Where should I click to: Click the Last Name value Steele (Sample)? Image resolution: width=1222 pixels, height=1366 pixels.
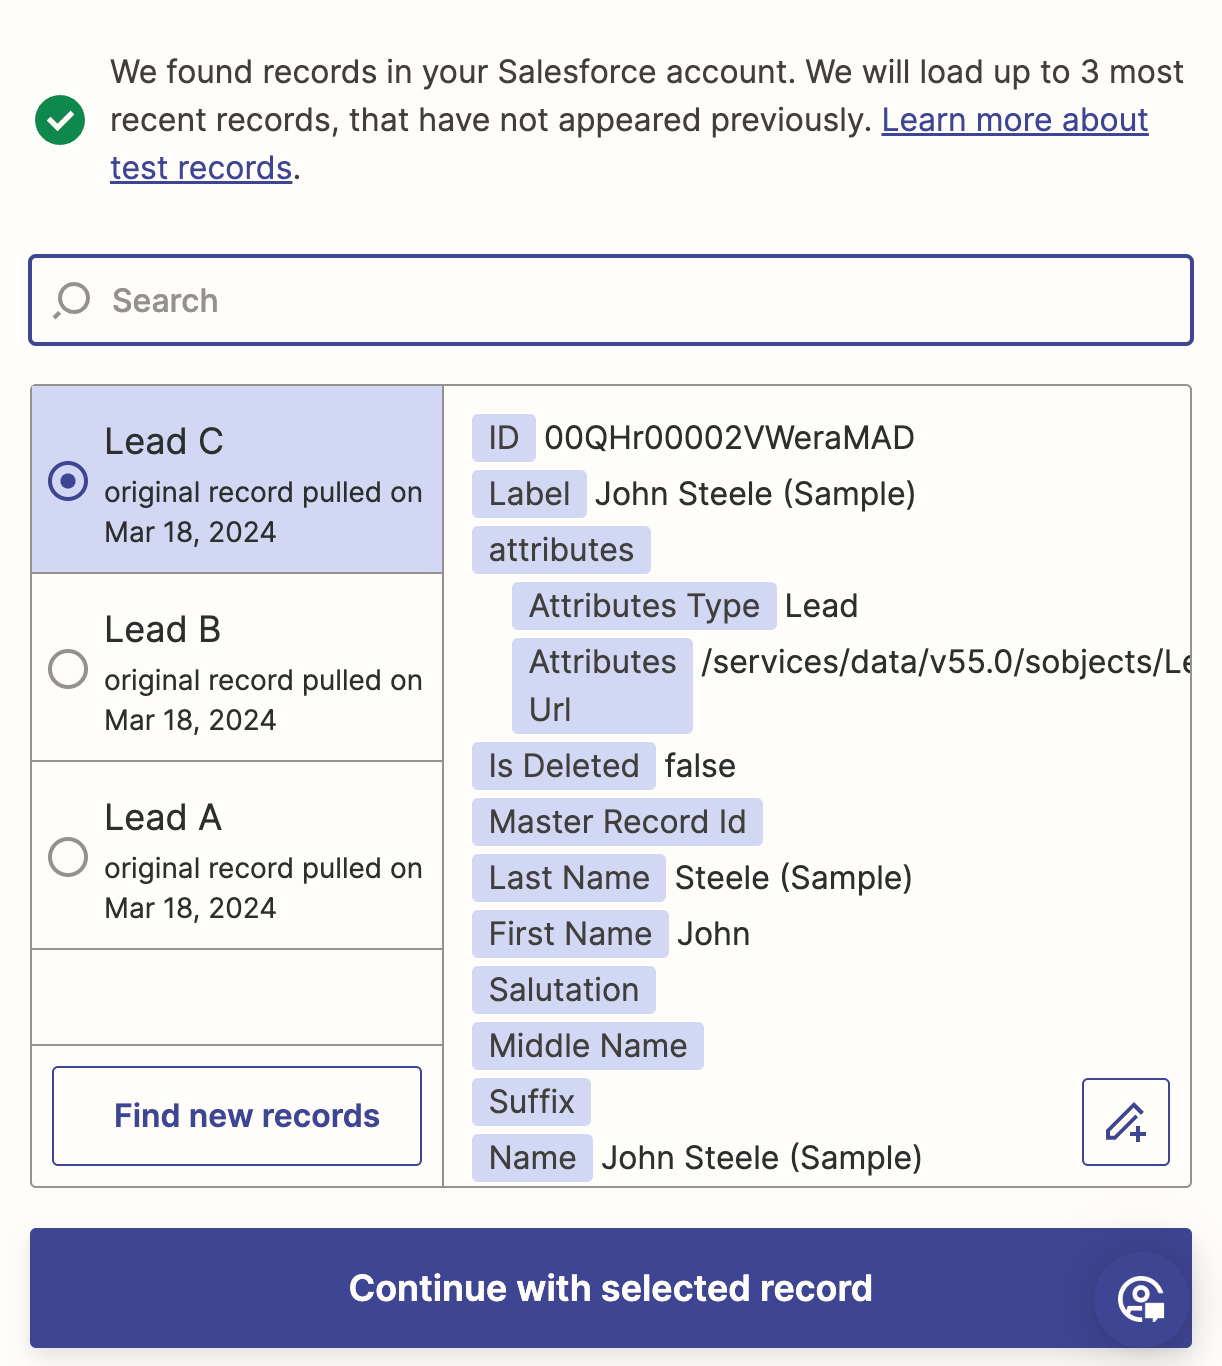tap(794, 878)
